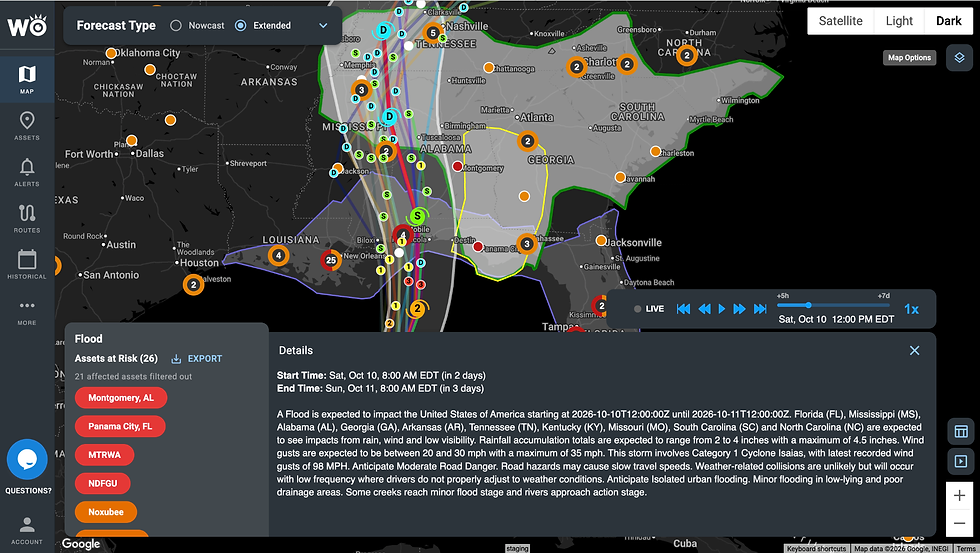Image resolution: width=980 pixels, height=553 pixels.
Task: Open the More menu in sidebar
Action: point(27,311)
